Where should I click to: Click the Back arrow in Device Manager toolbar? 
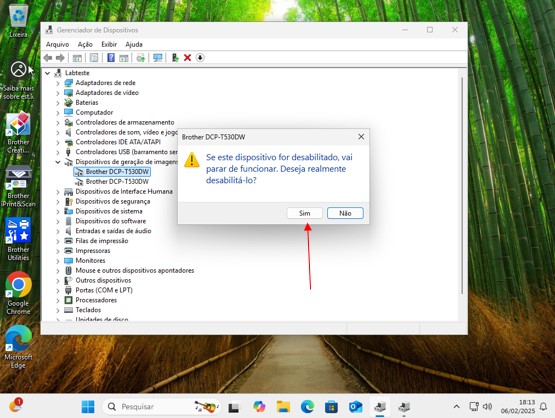(x=48, y=58)
